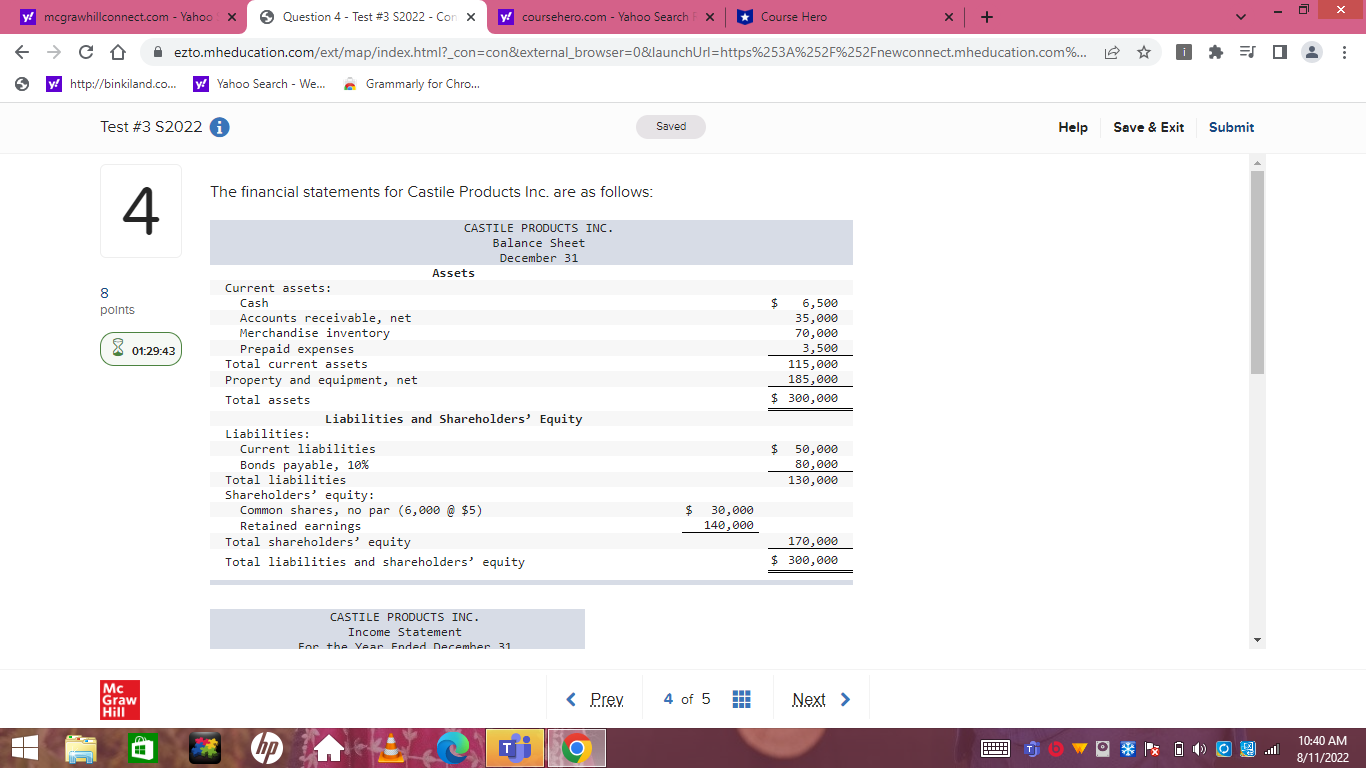Submit the test
The height and width of the screenshot is (768, 1366).
coord(1231,127)
